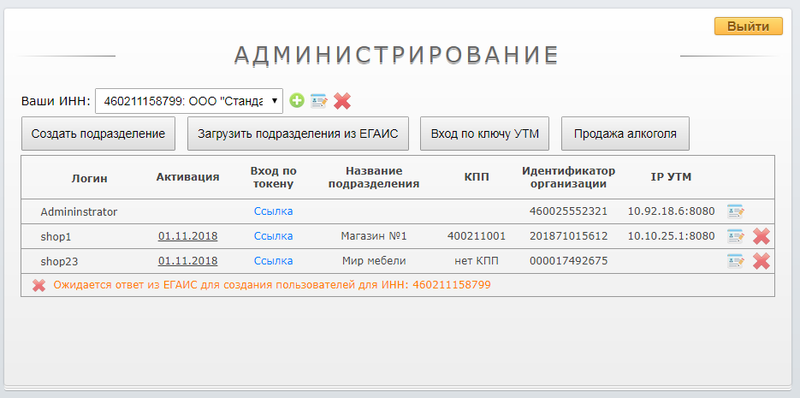The image size is (800, 398).
Task: Click Вход по ключу УТМ button
Action: tap(485, 134)
